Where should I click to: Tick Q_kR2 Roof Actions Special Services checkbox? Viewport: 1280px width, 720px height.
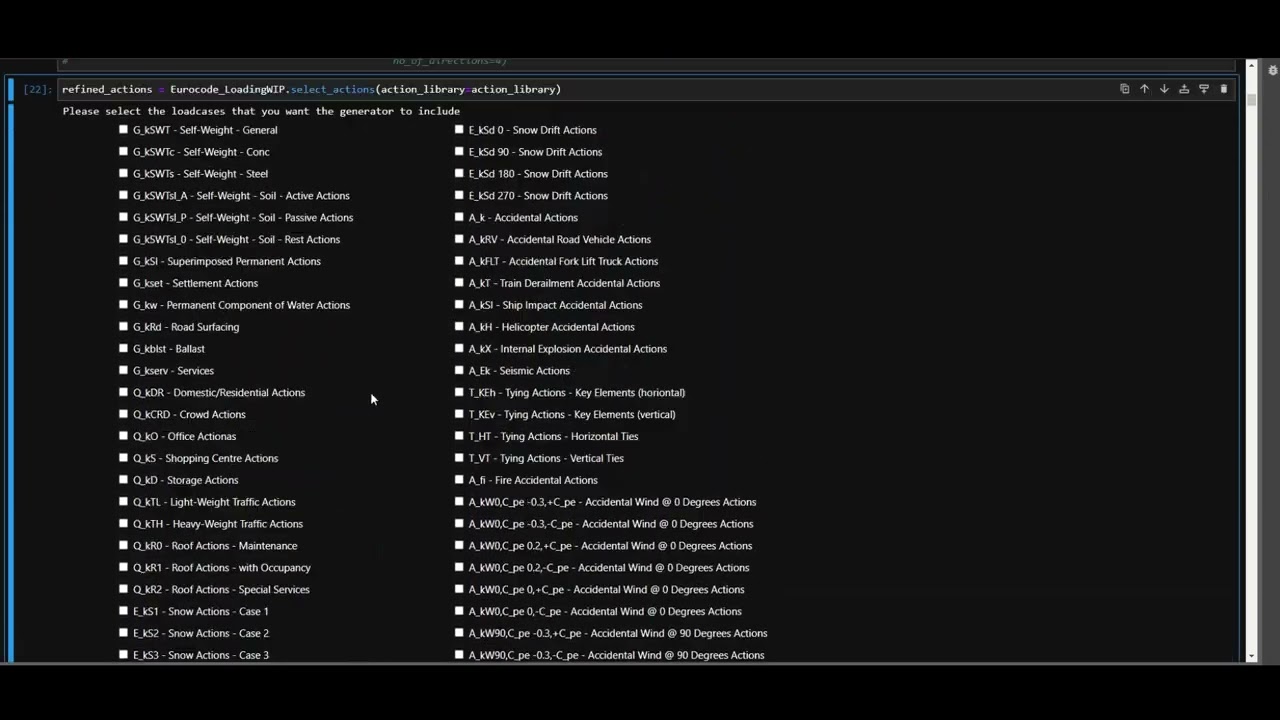pos(123,589)
